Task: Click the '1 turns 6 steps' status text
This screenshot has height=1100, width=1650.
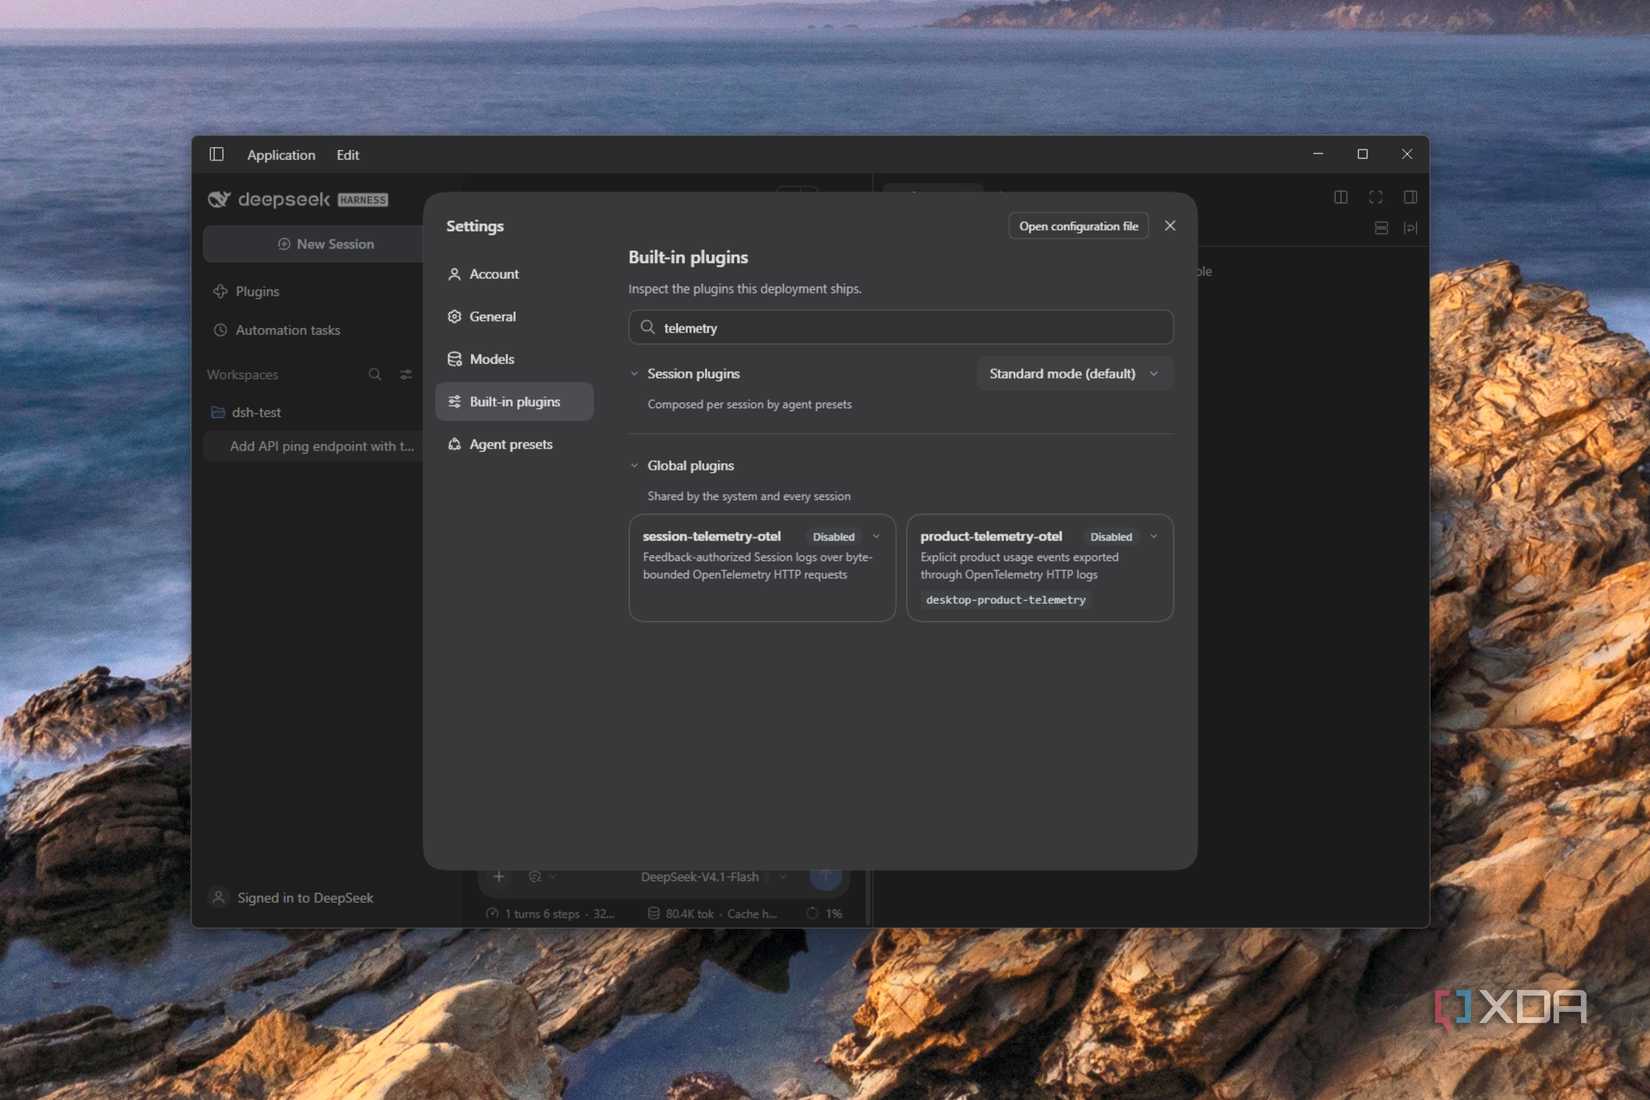Action: click(541, 914)
